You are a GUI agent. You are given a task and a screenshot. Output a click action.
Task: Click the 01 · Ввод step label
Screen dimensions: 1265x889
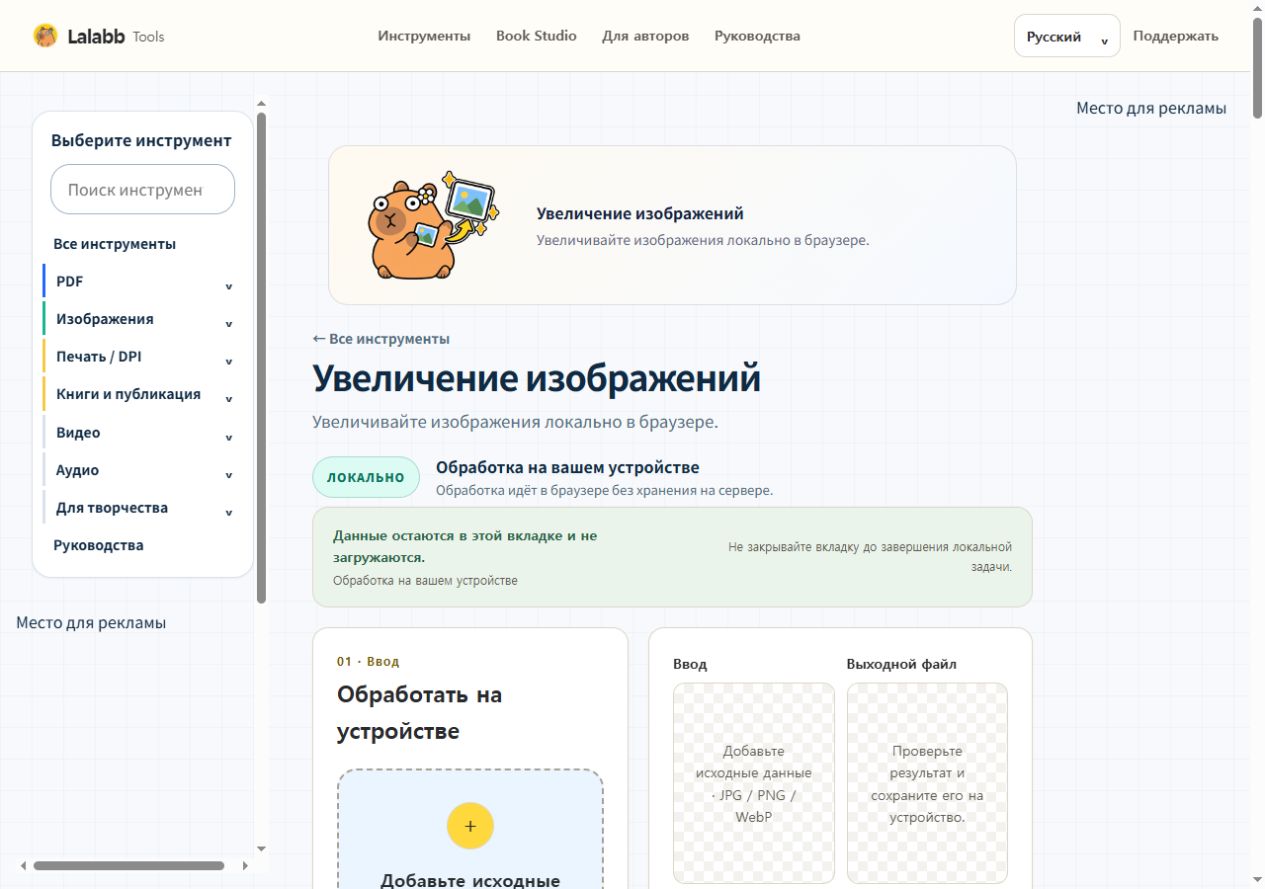[368, 661]
